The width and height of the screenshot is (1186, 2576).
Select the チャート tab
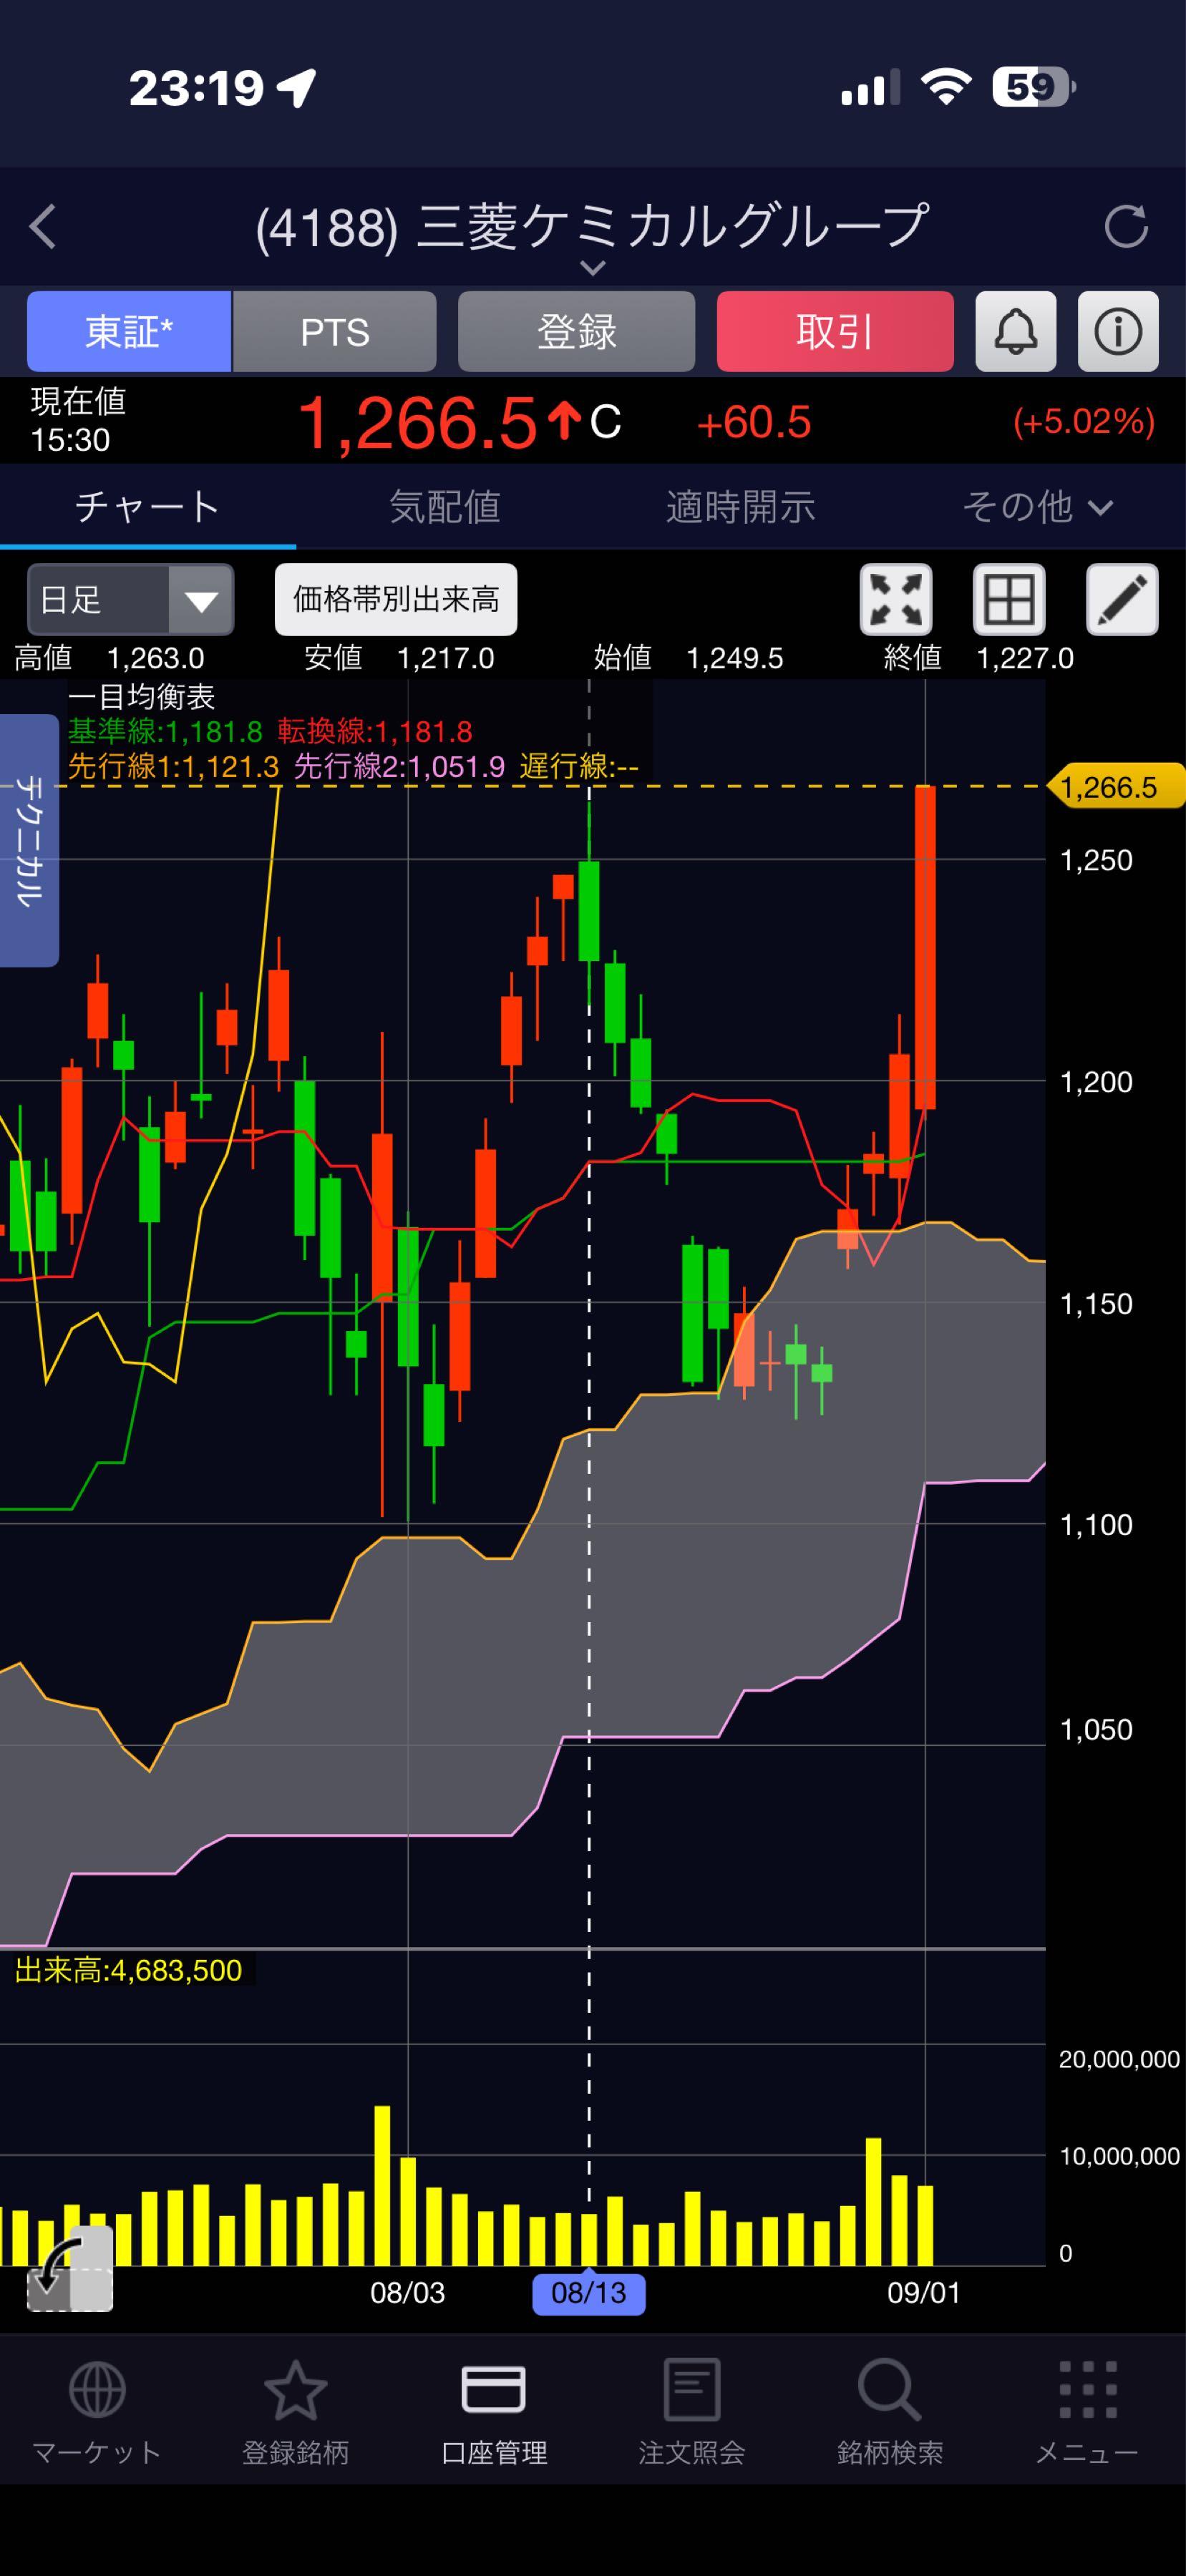[x=148, y=507]
